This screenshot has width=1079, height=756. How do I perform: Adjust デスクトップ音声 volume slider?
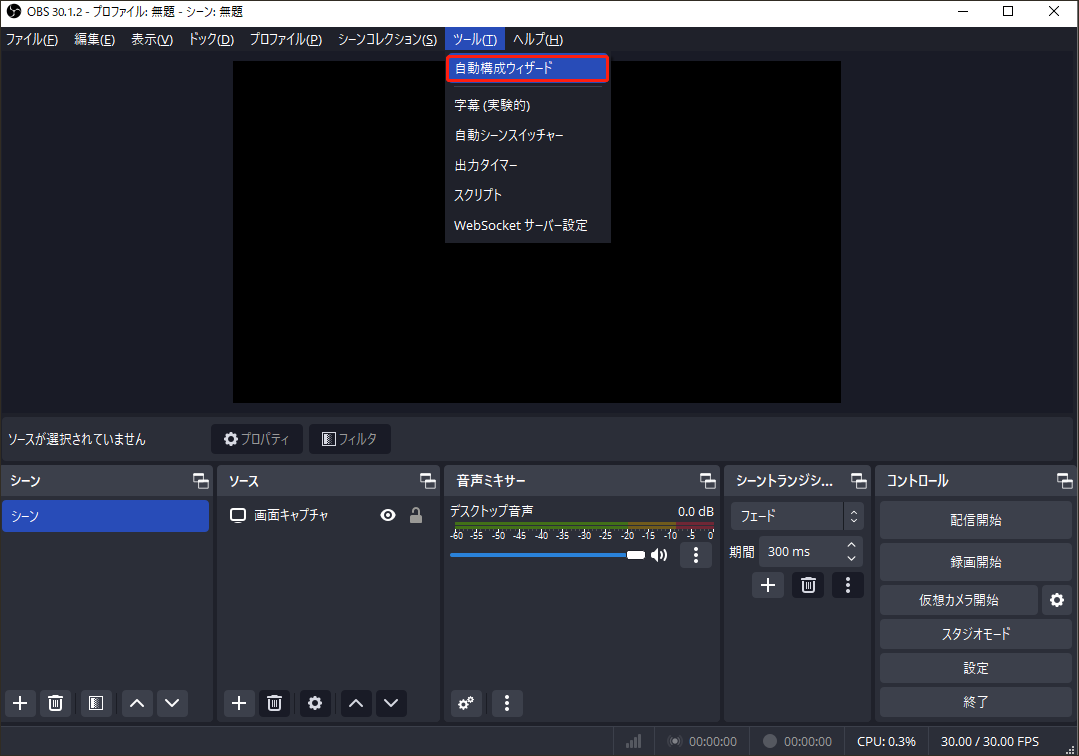click(547, 555)
